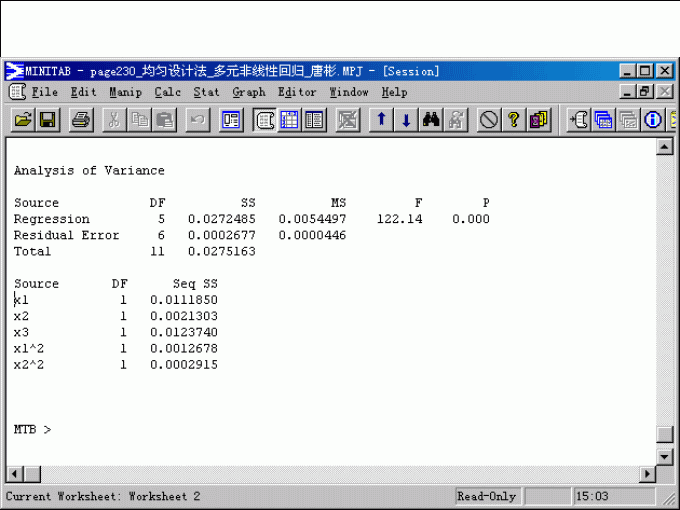Open the Editor menu
Viewport: 680px width, 510px height.
click(x=296, y=92)
